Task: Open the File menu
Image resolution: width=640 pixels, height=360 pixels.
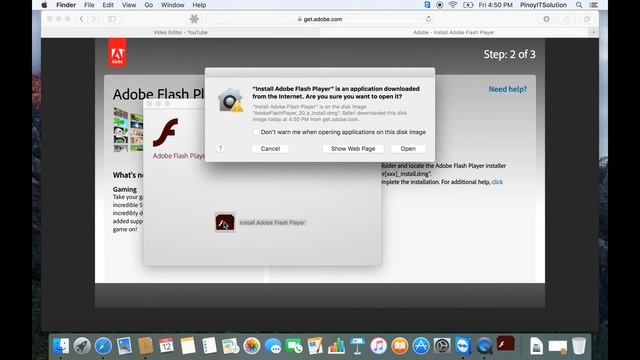Action: click(x=89, y=5)
